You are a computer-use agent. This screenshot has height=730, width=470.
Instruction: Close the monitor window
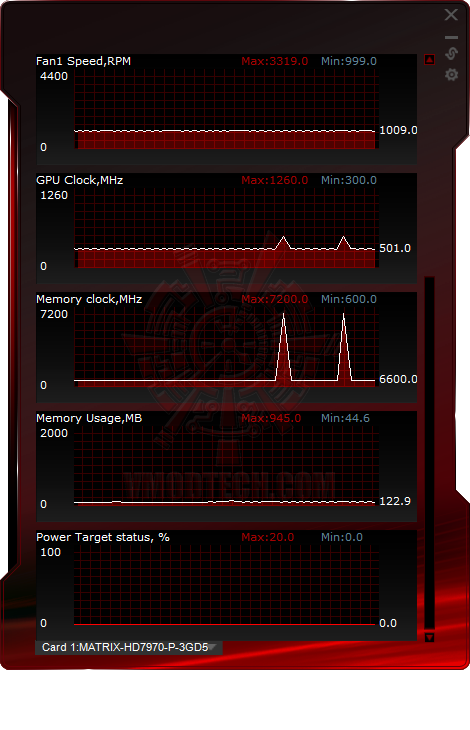451,15
